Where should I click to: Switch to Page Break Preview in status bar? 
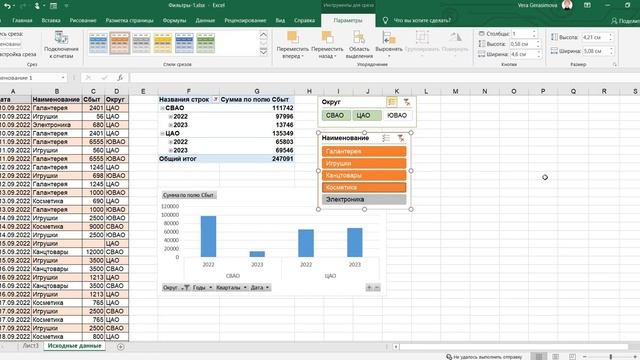(572, 357)
